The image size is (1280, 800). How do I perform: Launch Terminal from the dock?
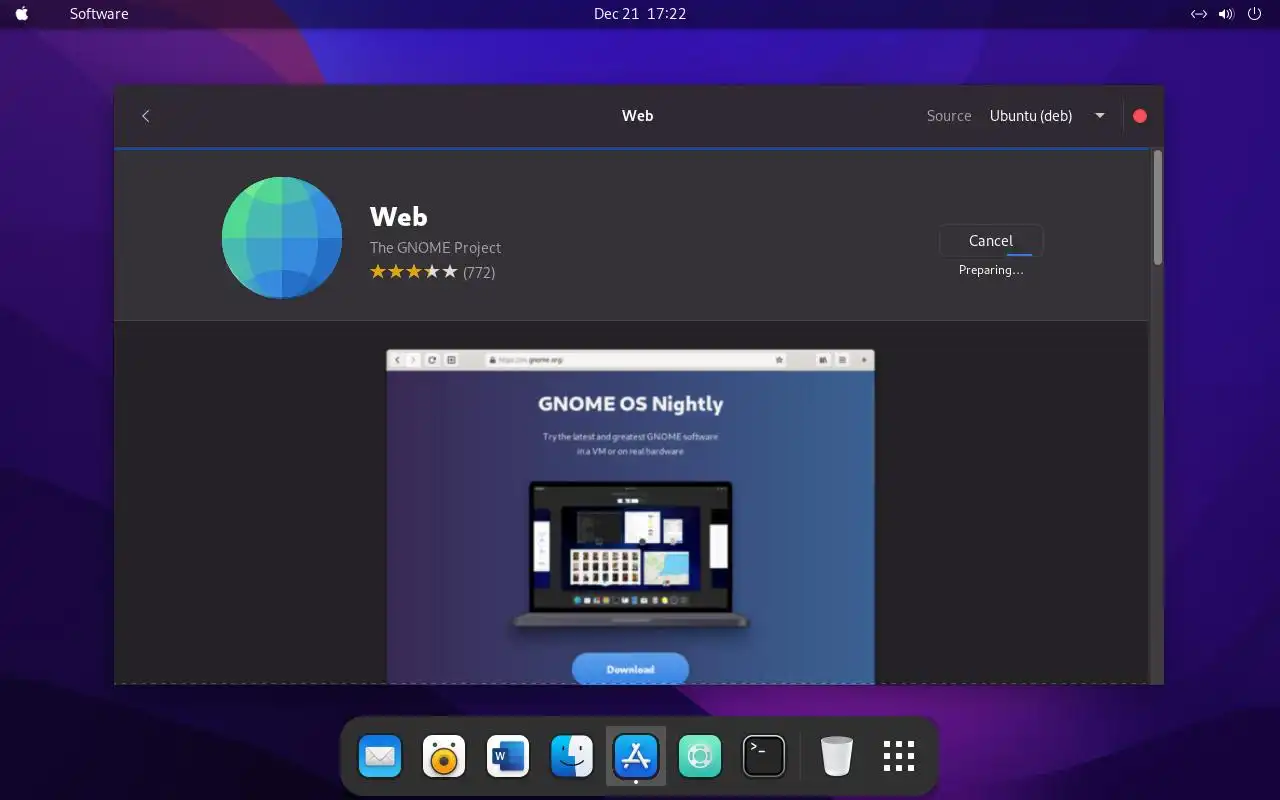coord(764,756)
